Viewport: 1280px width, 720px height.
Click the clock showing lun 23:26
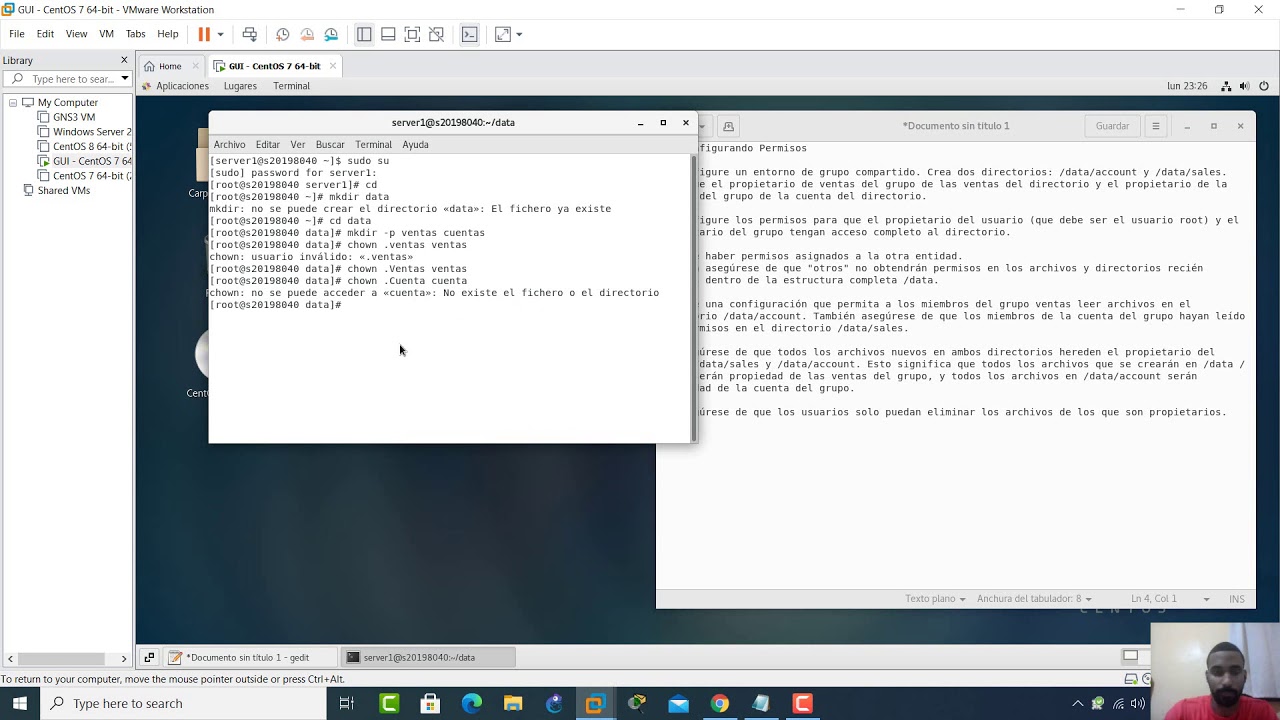(x=1187, y=86)
